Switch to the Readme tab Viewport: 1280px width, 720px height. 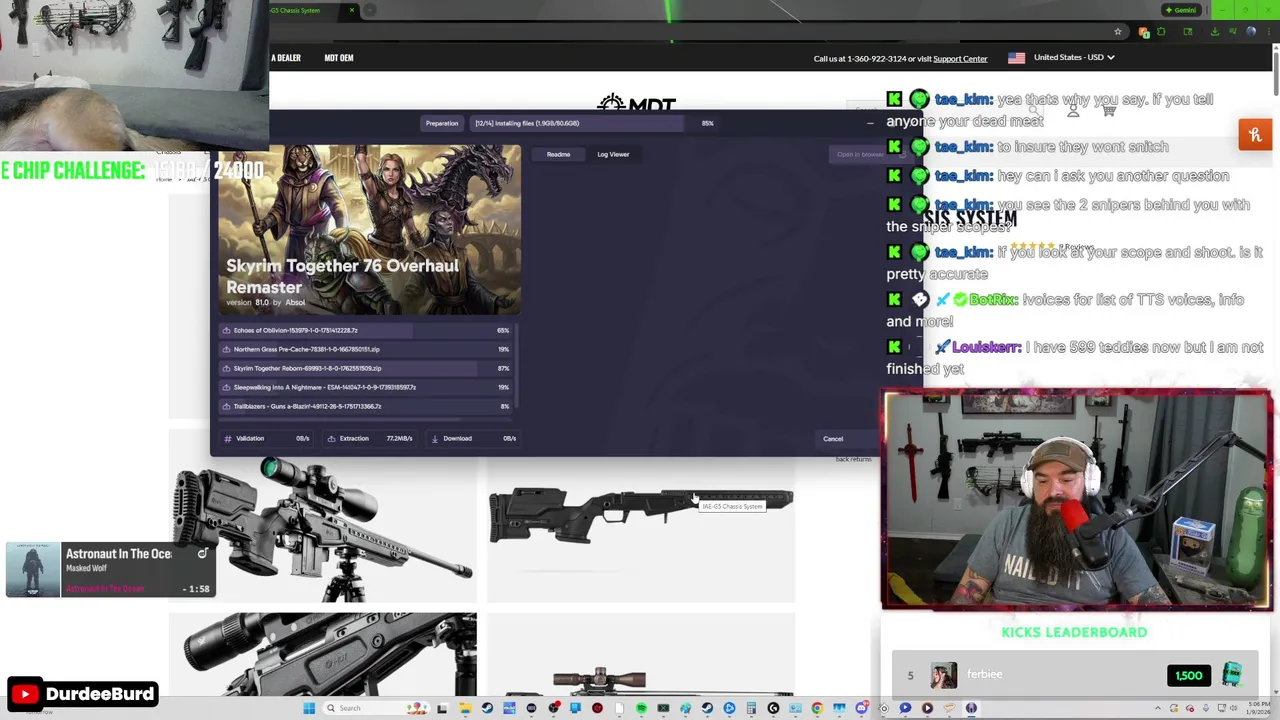click(558, 154)
